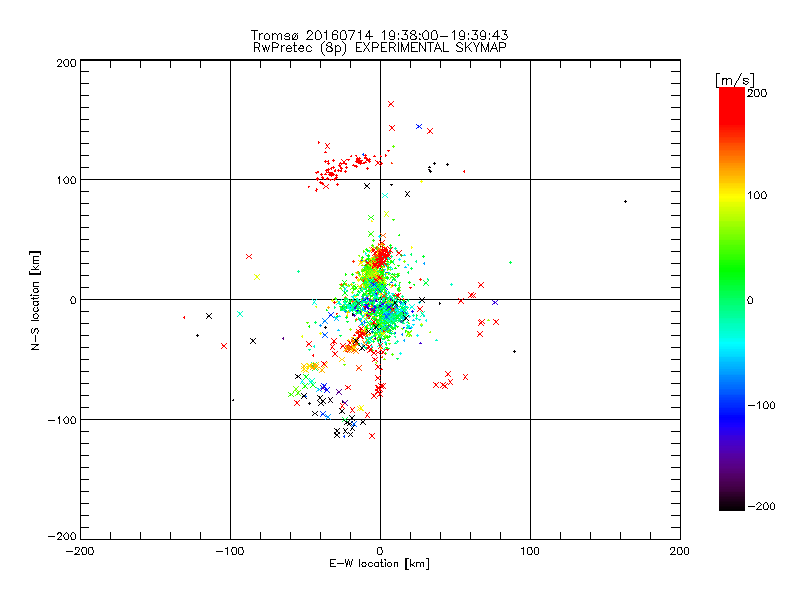Click the 'N-S location [km]' axis label

pyautogui.click(x=35, y=300)
